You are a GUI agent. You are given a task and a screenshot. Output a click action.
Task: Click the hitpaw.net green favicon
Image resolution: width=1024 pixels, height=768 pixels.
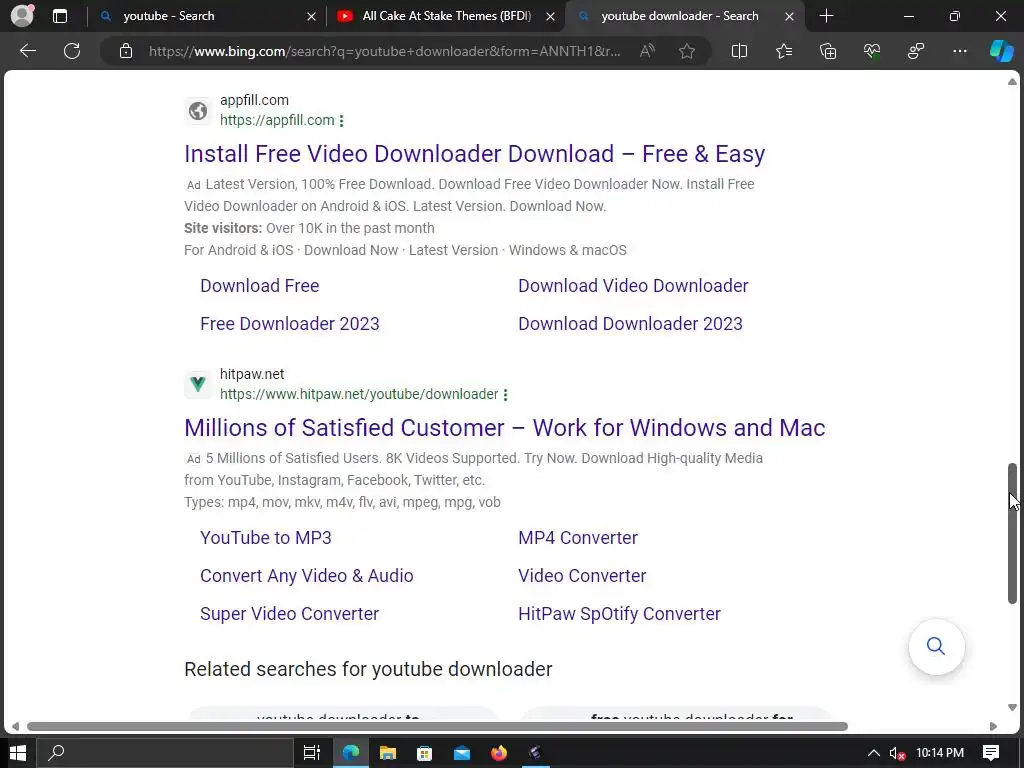coord(198,384)
